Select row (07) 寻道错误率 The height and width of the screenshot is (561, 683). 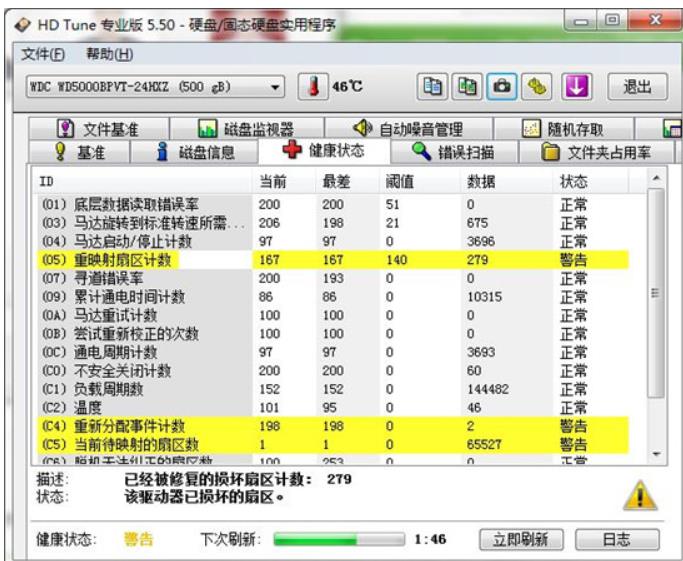click(x=333, y=278)
